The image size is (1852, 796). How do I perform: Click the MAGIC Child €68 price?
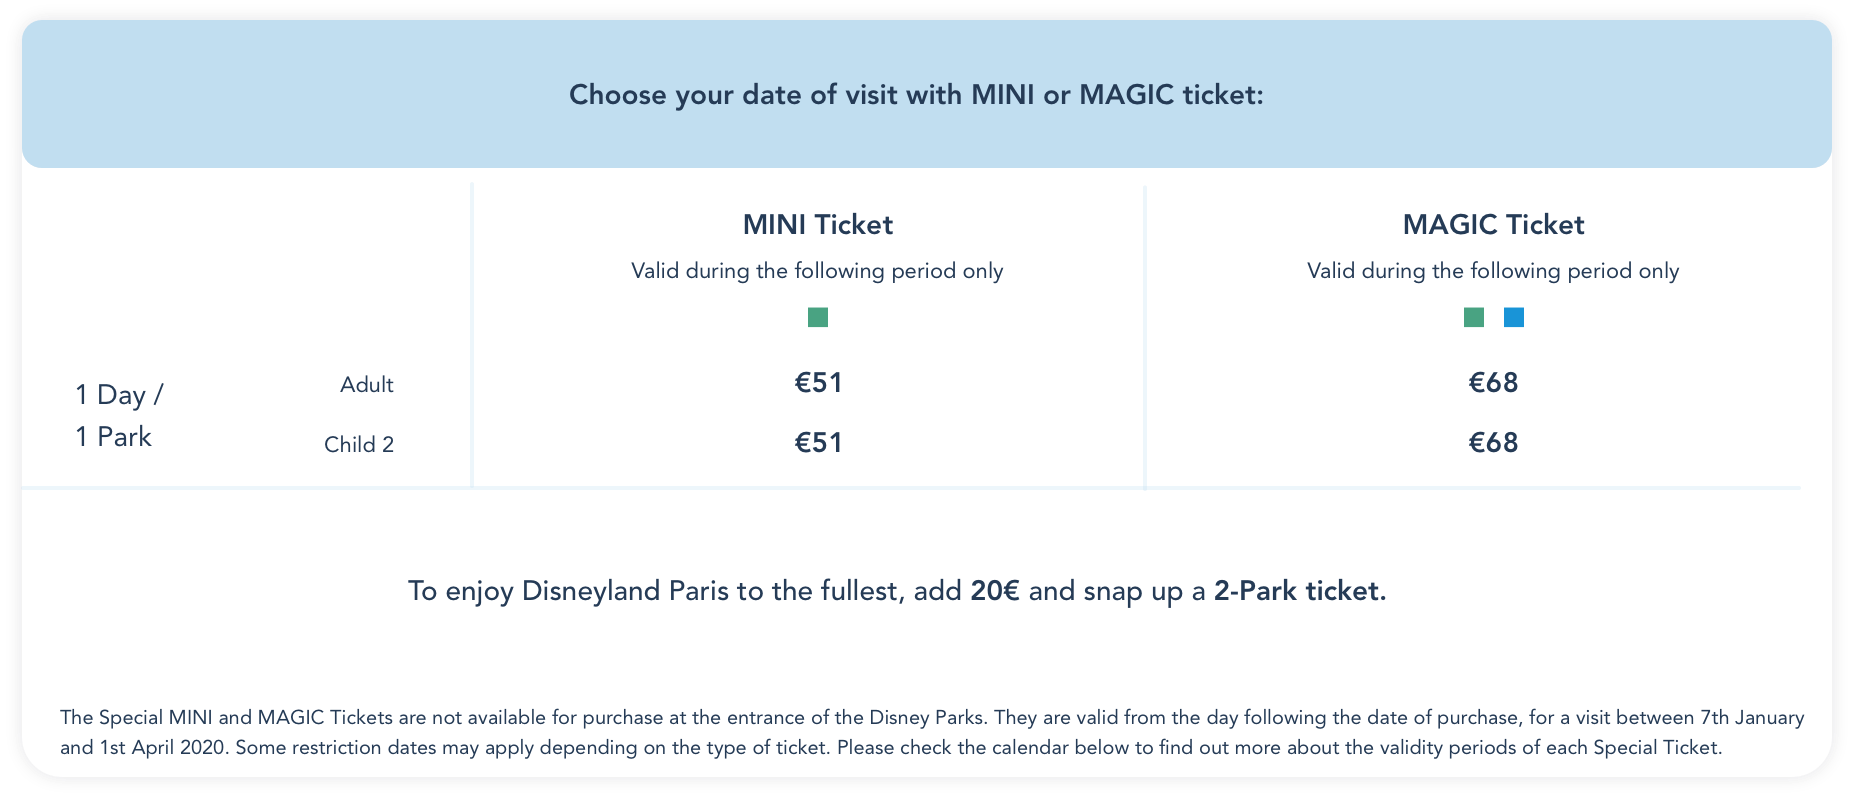(1493, 443)
